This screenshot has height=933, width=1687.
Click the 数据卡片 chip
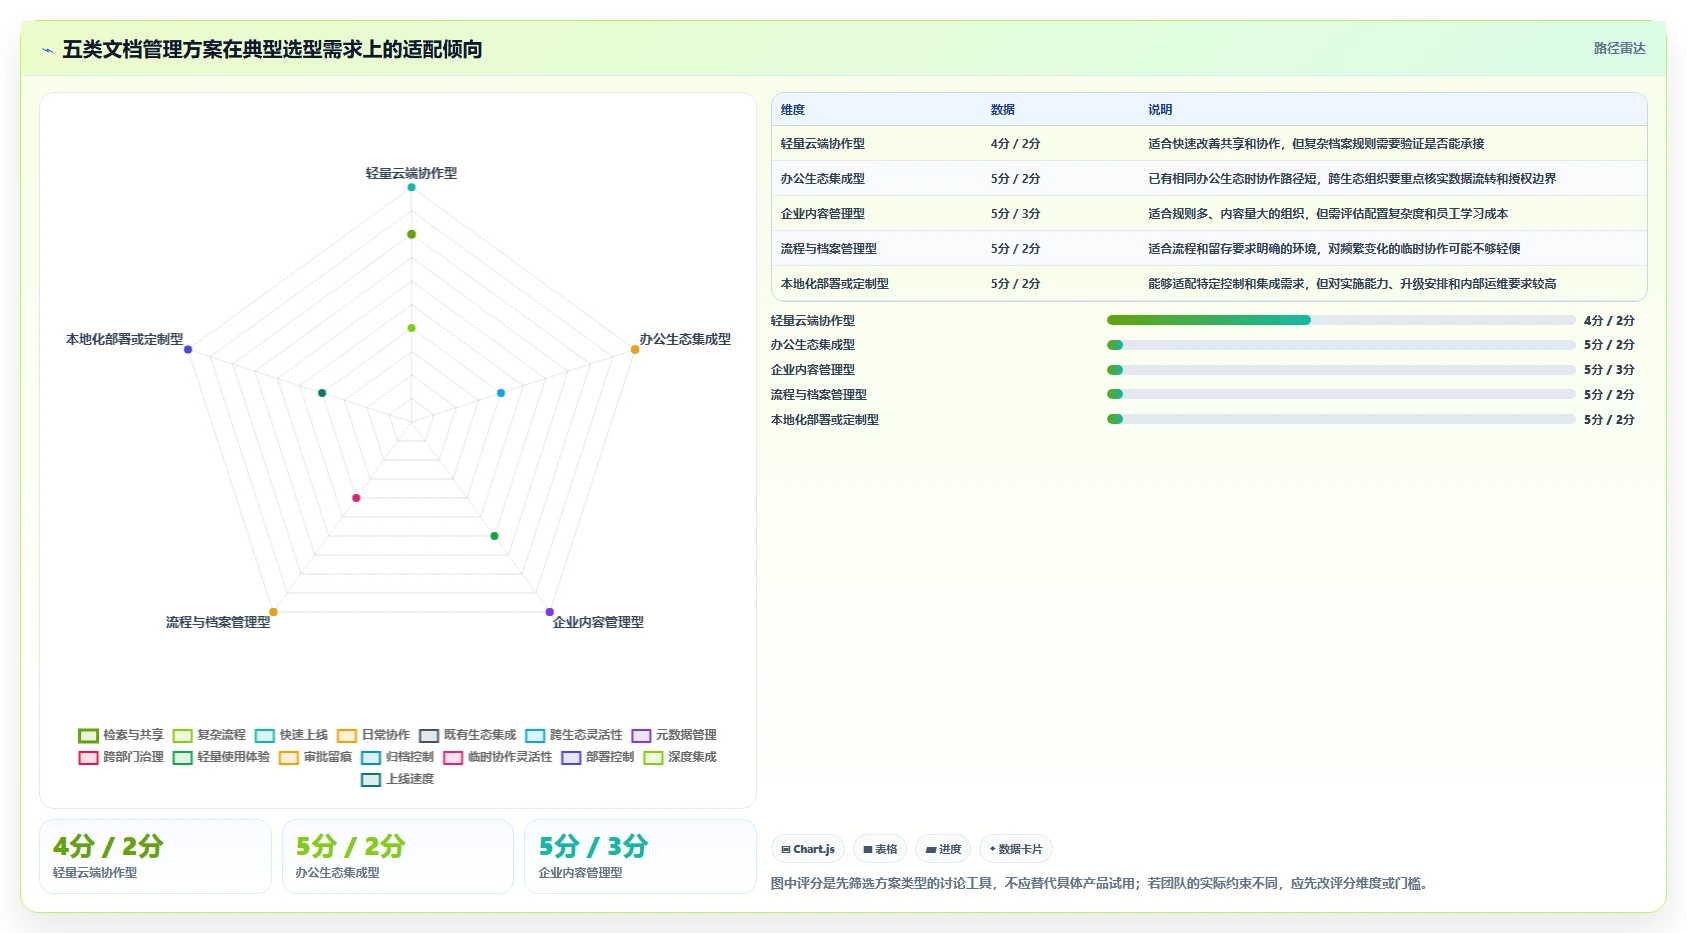point(1016,849)
